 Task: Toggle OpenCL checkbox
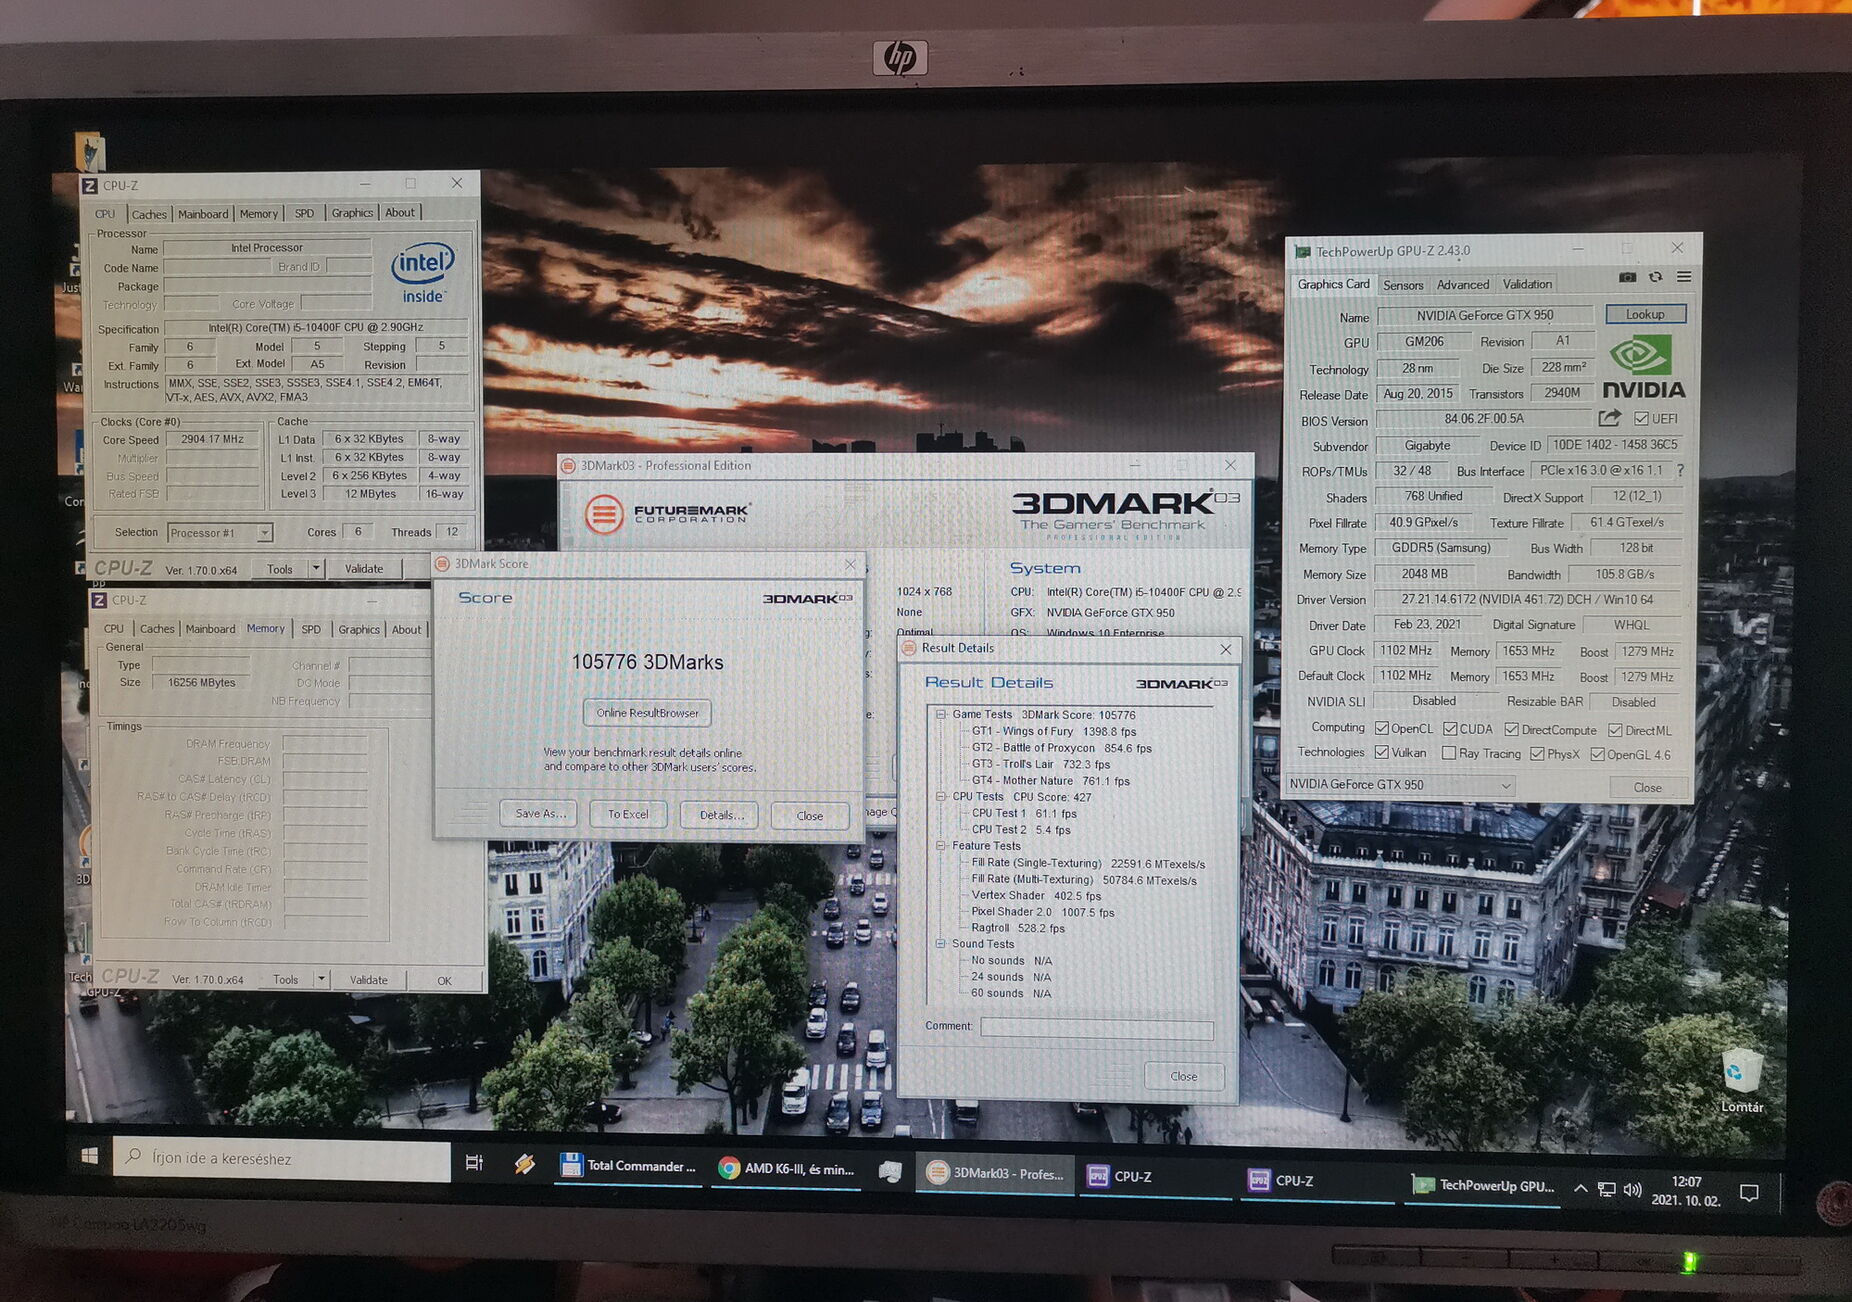click(x=1382, y=728)
